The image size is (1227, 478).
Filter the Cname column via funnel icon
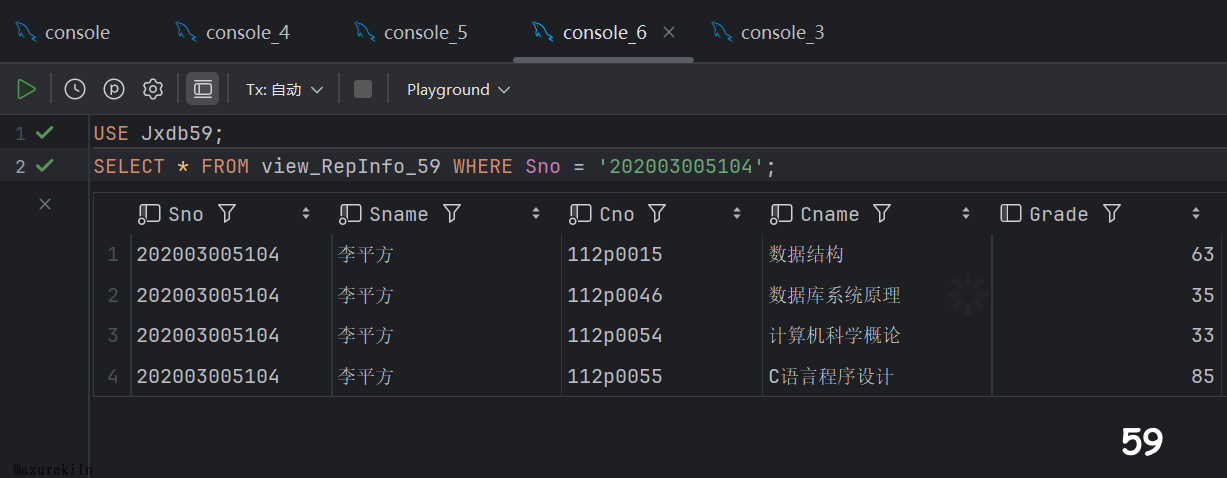(882, 214)
